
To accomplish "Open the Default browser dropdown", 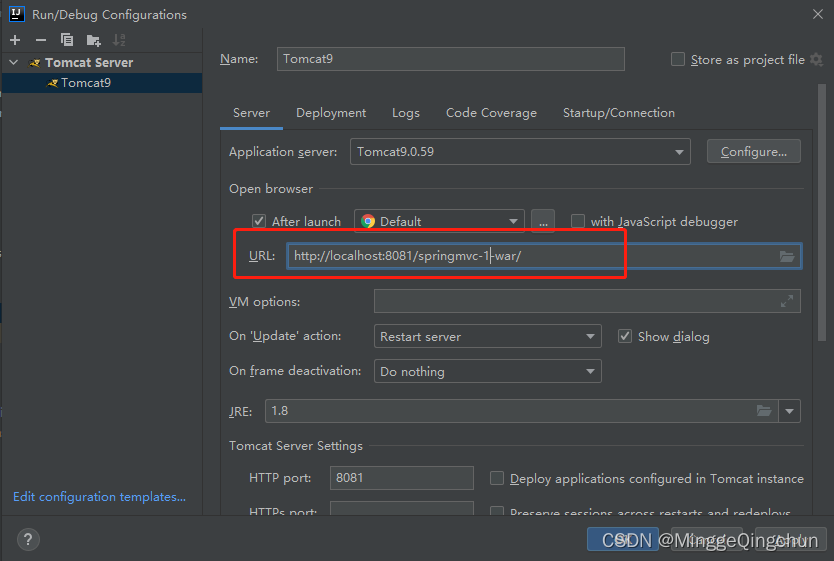I will pyautogui.click(x=439, y=221).
